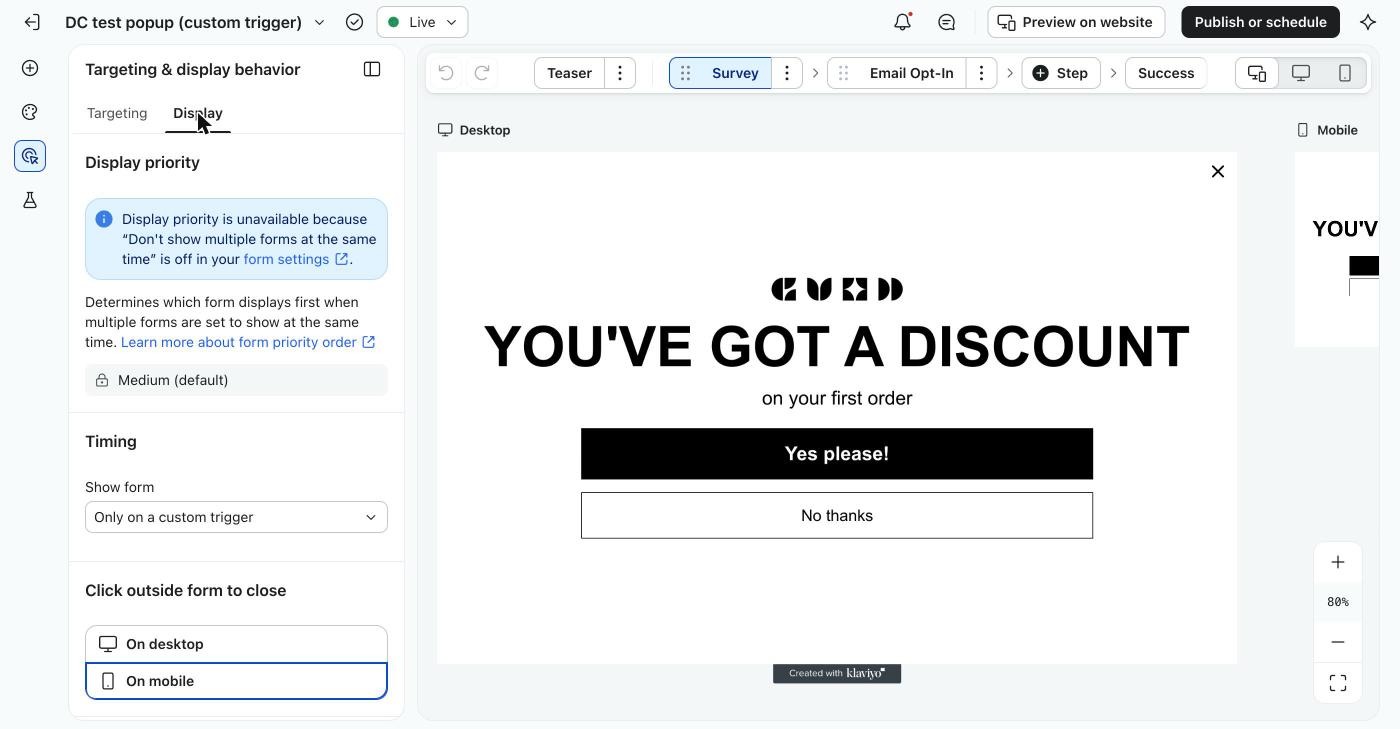The image size is (1400, 729).
Task: Click the saved status checkmark icon
Action: coord(354,22)
